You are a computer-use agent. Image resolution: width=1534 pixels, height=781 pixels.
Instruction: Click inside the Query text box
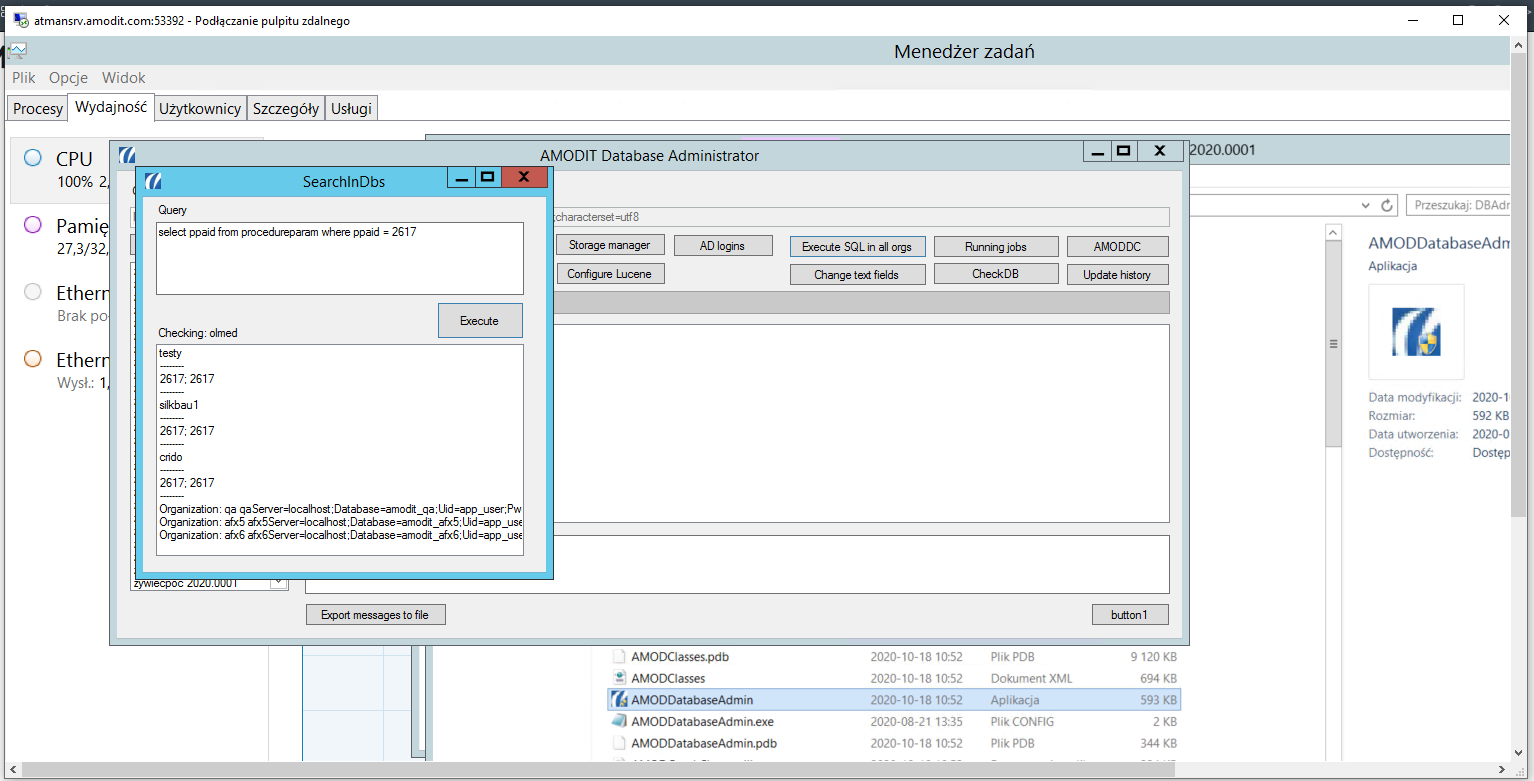pos(340,258)
